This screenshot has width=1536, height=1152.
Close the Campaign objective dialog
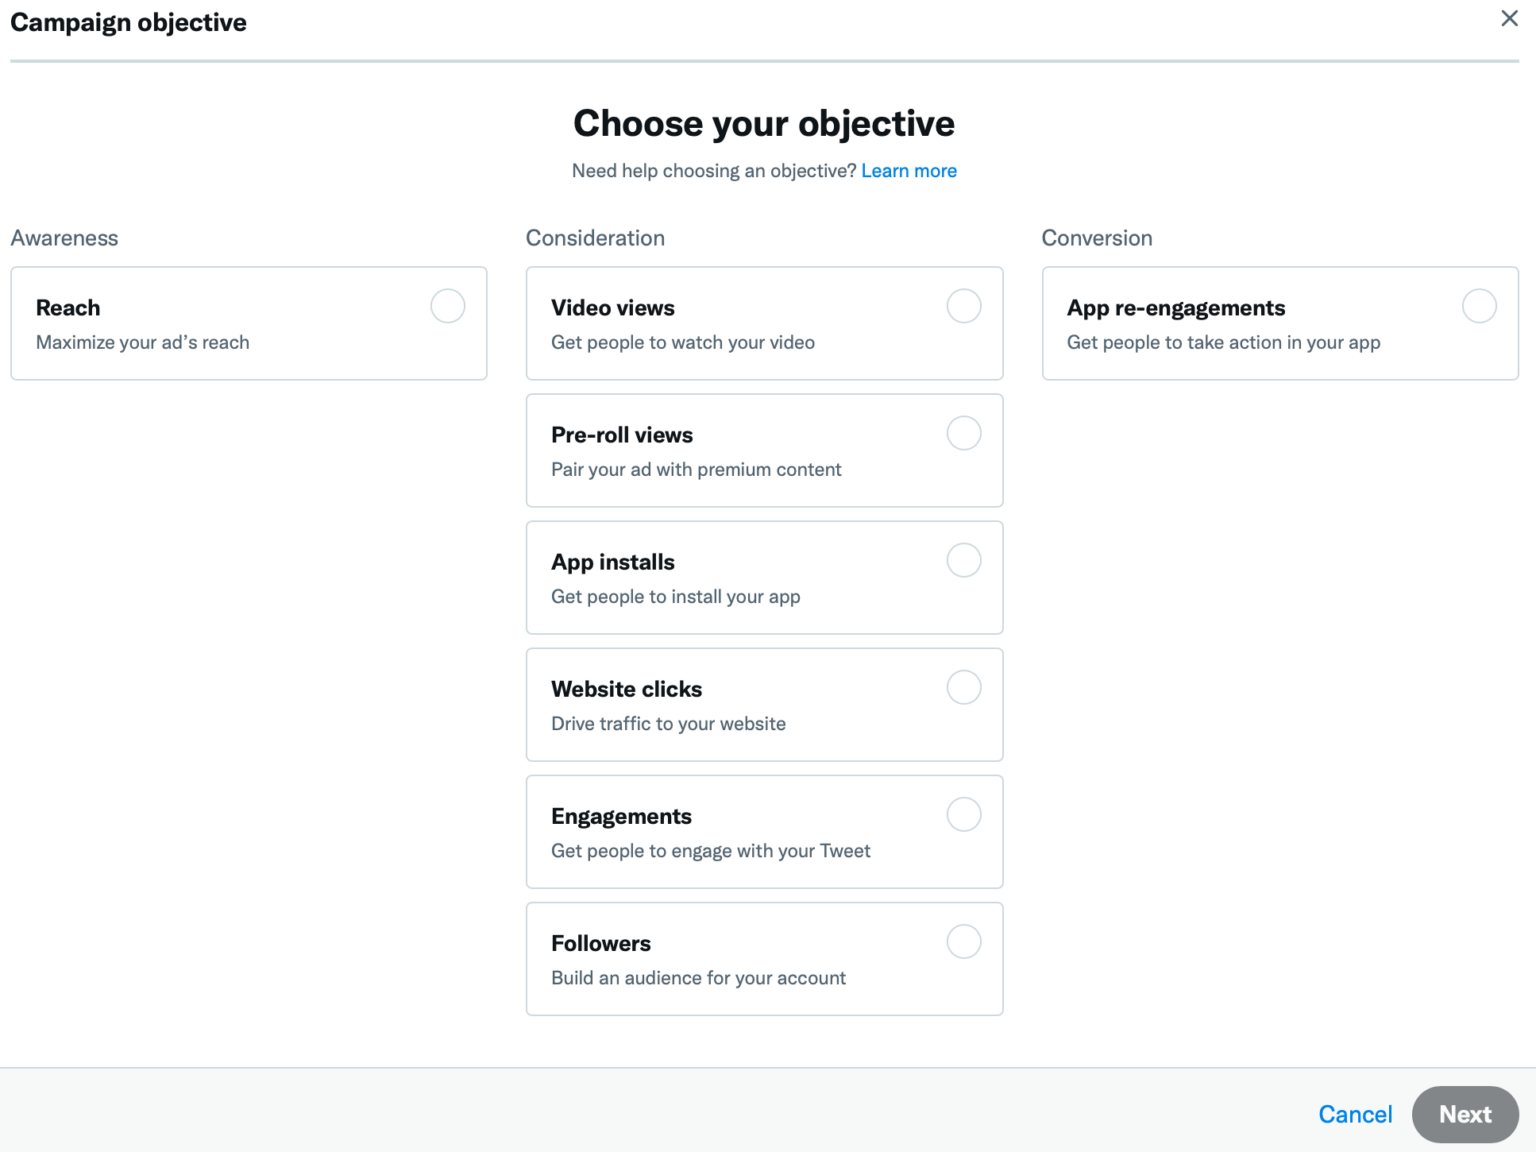1509,18
